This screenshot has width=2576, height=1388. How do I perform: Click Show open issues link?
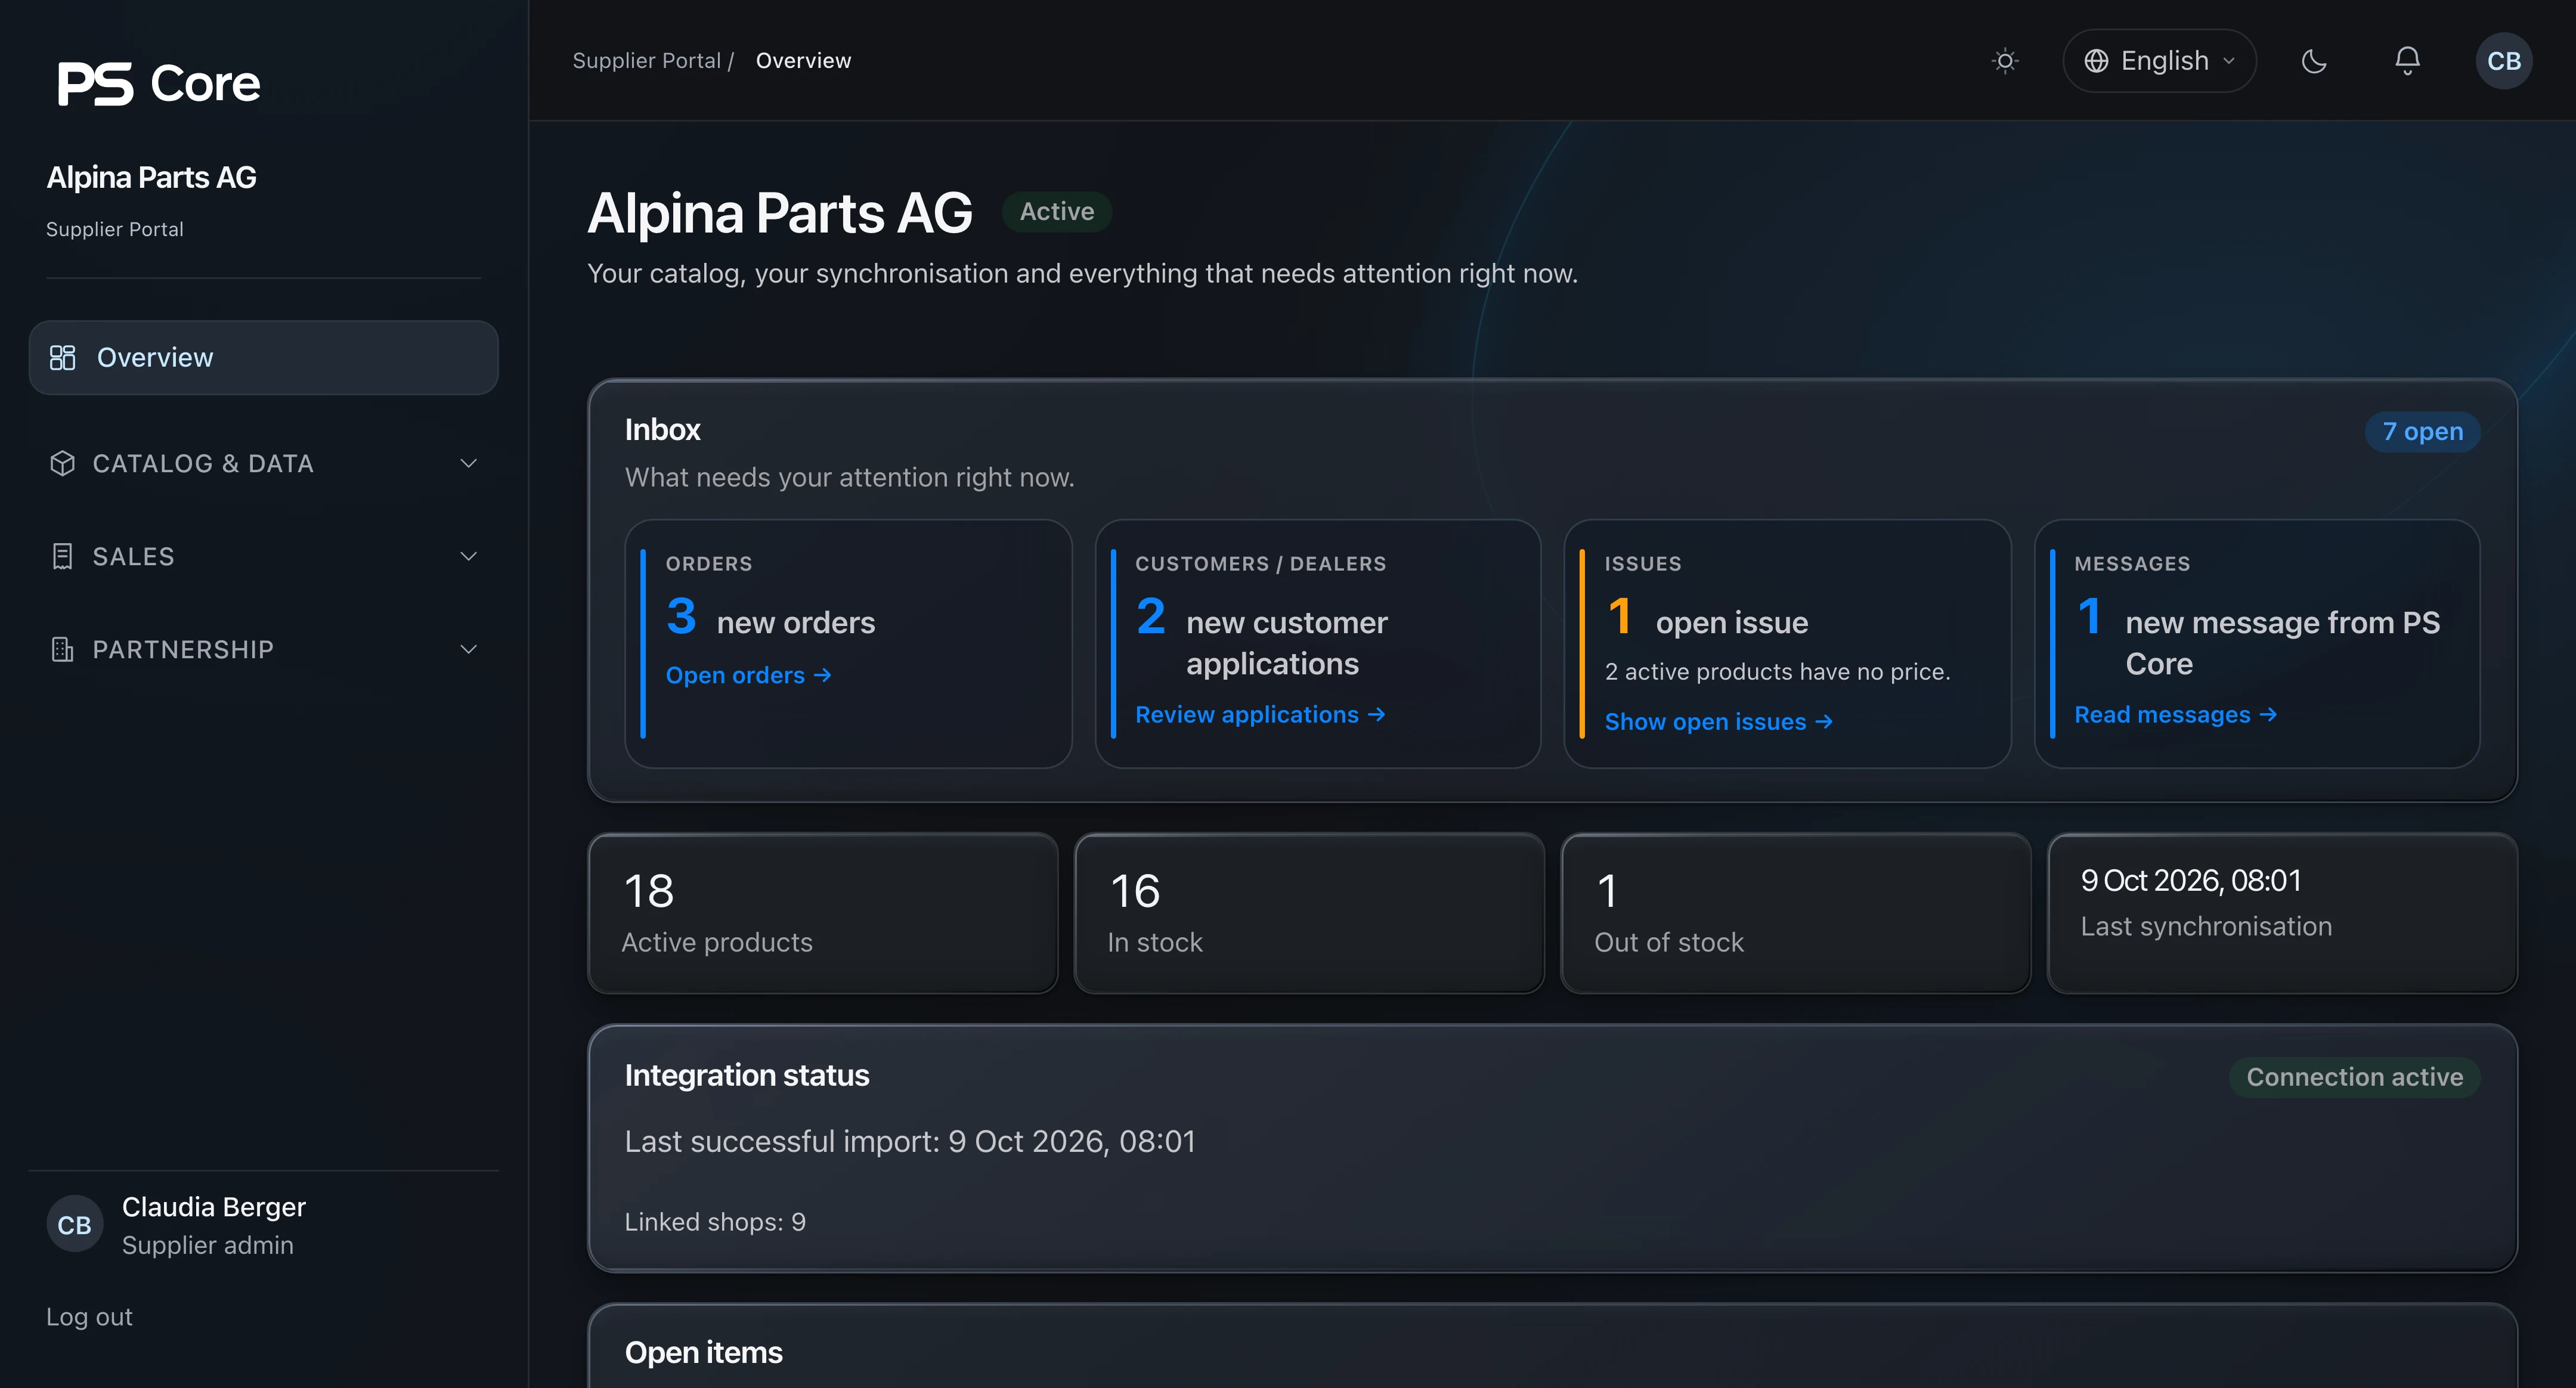pyautogui.click(x=1718, y=721)
